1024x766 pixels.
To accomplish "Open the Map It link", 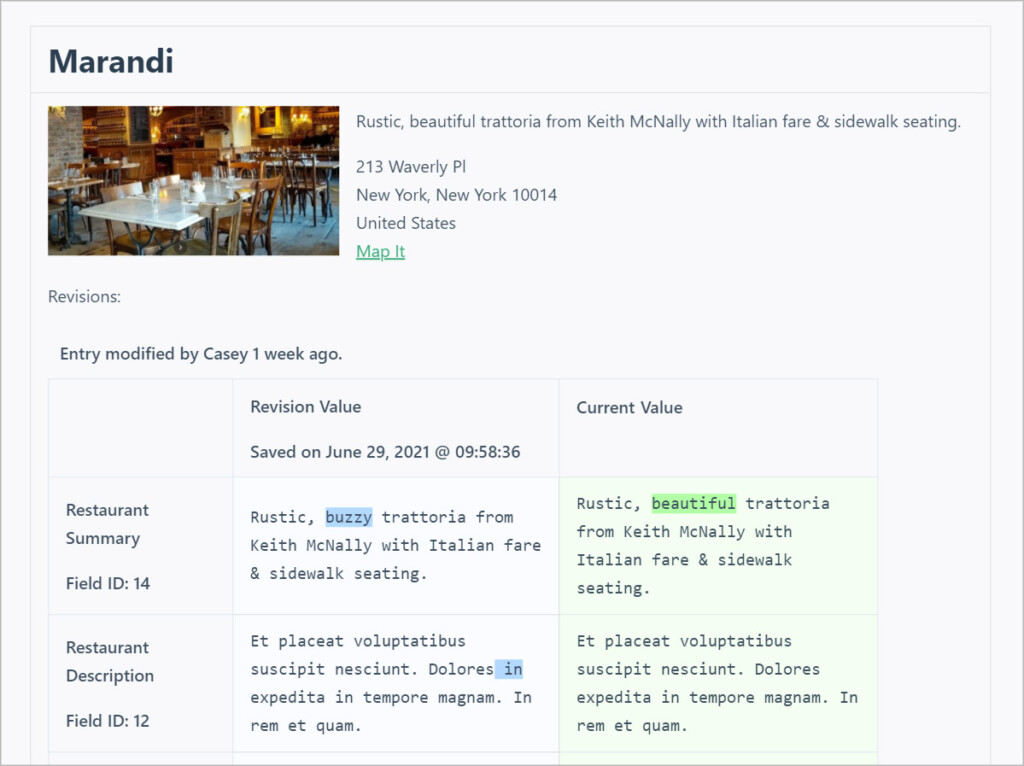I will tap(380, 251).
